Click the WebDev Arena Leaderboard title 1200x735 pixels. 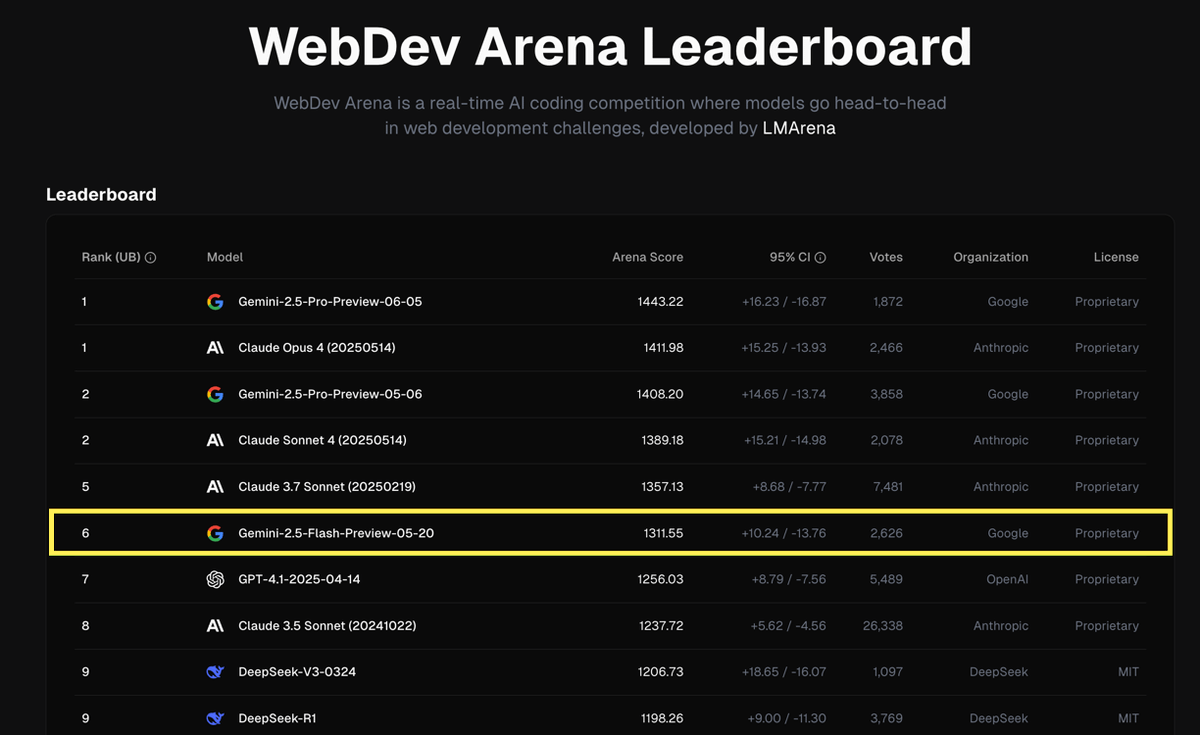click(x=610, y=46)
